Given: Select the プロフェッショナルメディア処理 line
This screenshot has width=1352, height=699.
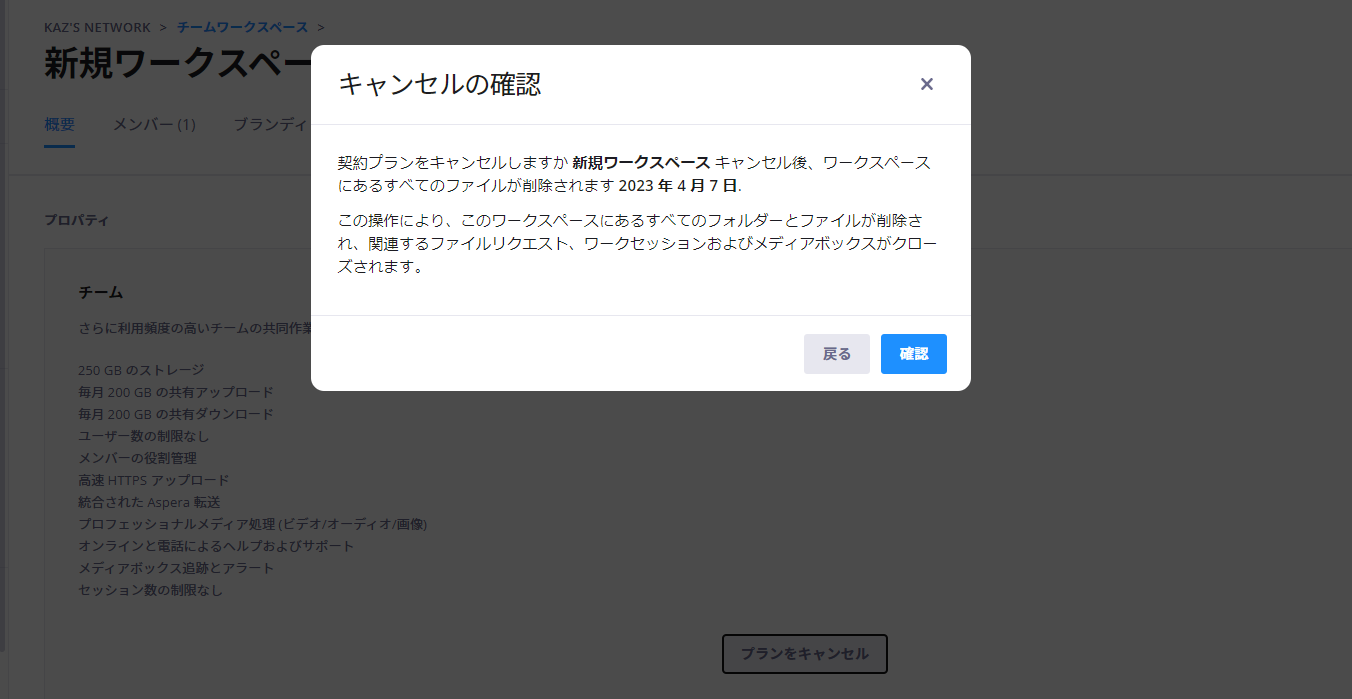Looking at the screenshot, I should pos(253,524).
